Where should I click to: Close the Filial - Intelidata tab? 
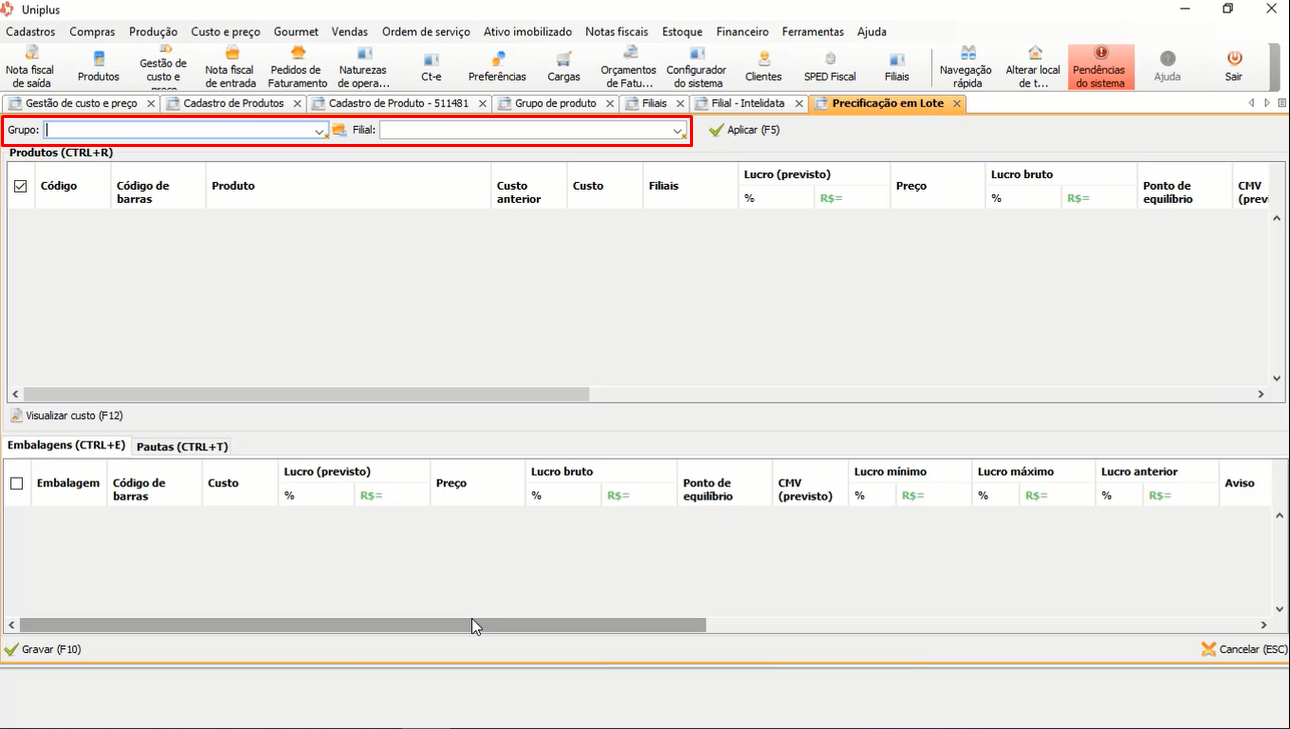tap(799, 104)
